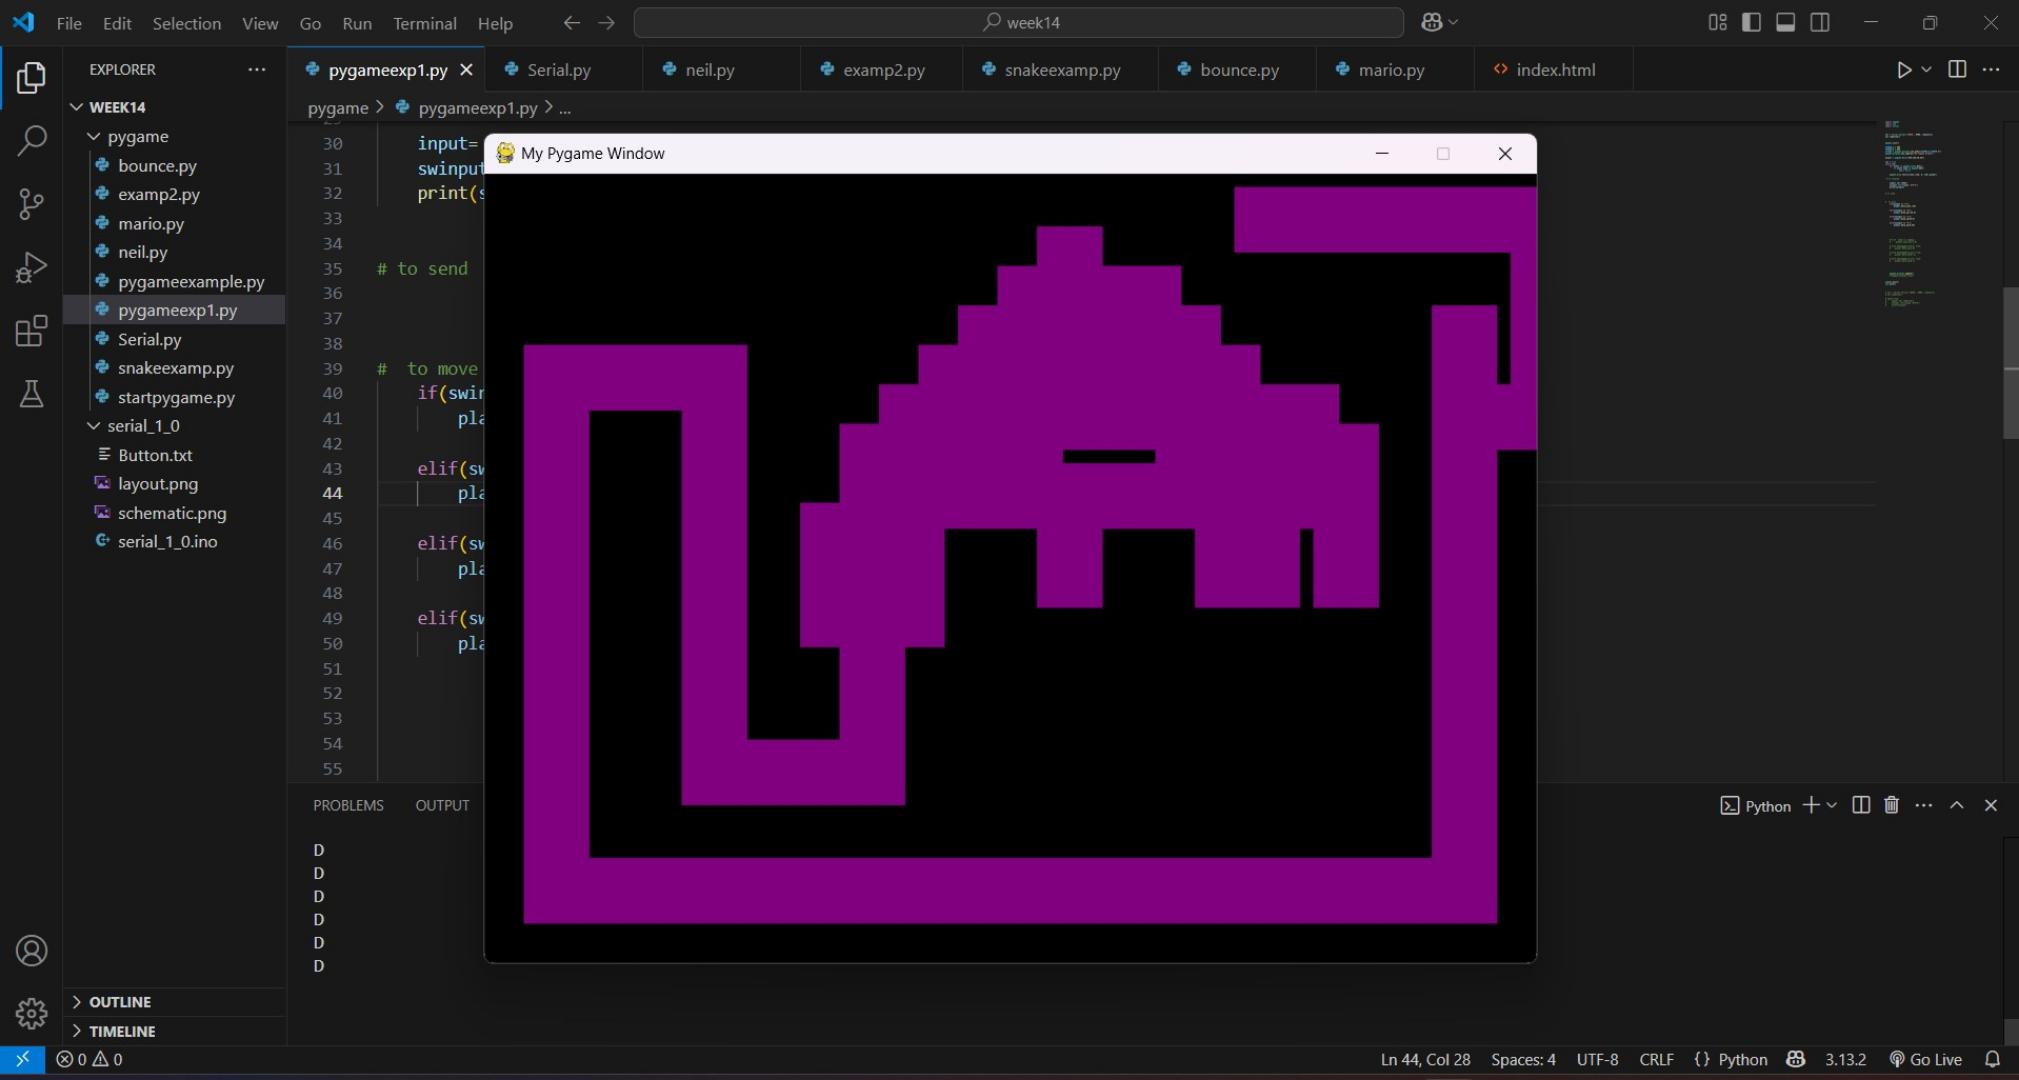Click the week14 command center search box

click(x=1018, y=22)
